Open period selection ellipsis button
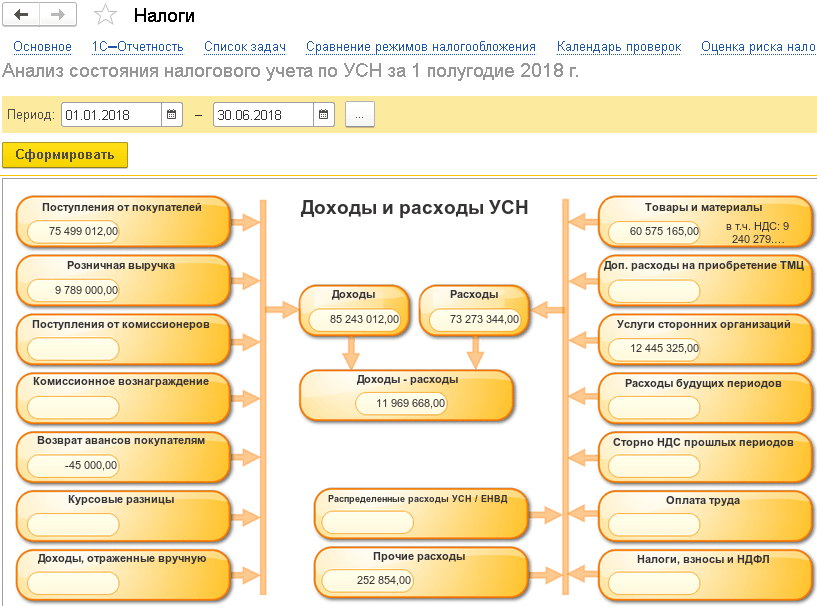 360,115
